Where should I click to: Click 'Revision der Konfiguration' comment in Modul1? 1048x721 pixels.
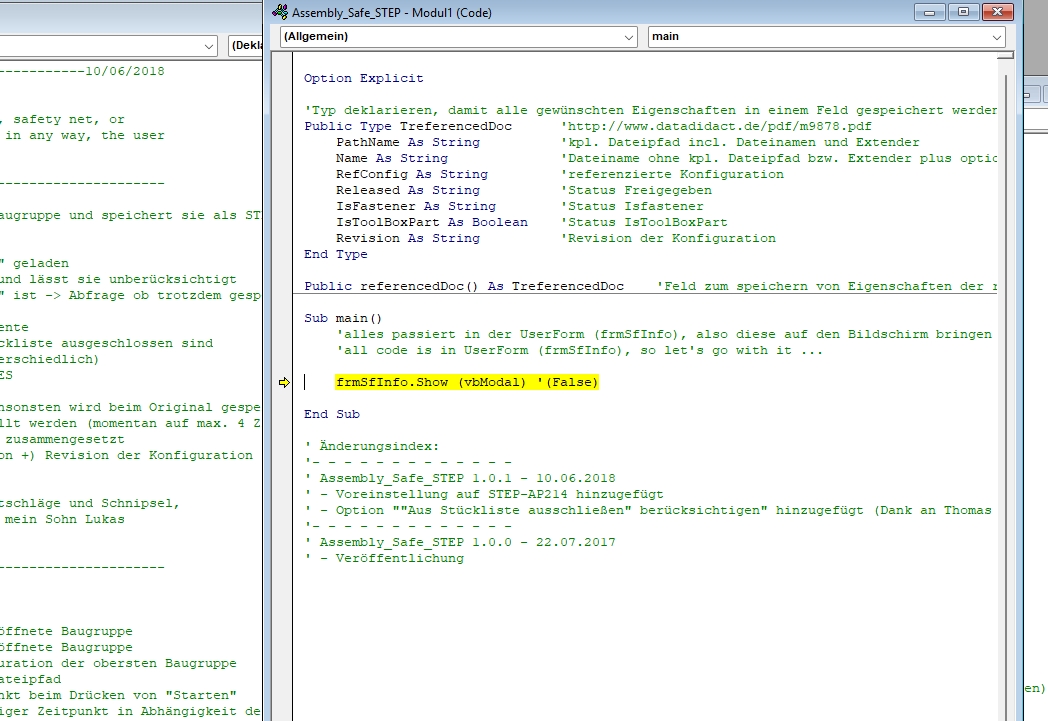coord(668,239)
